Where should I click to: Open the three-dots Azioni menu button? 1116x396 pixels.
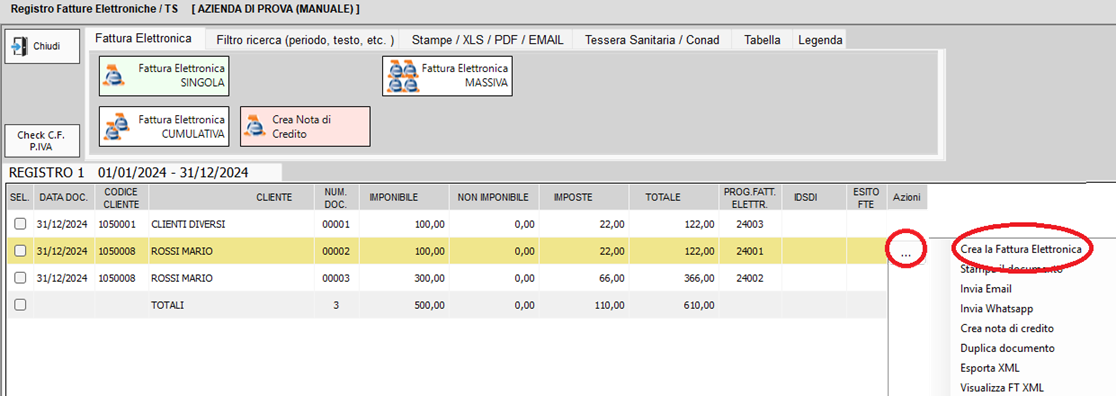pos(906,252)
